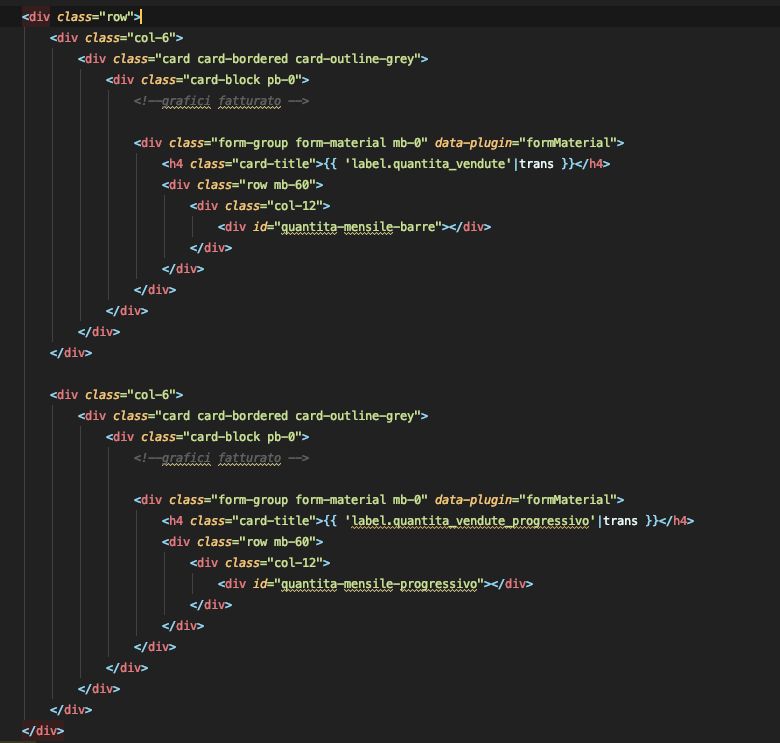Click the </div> right after "quantita-mensile-progressivo"
This screenshot has height=743, width=780.
tap(512, 584)
